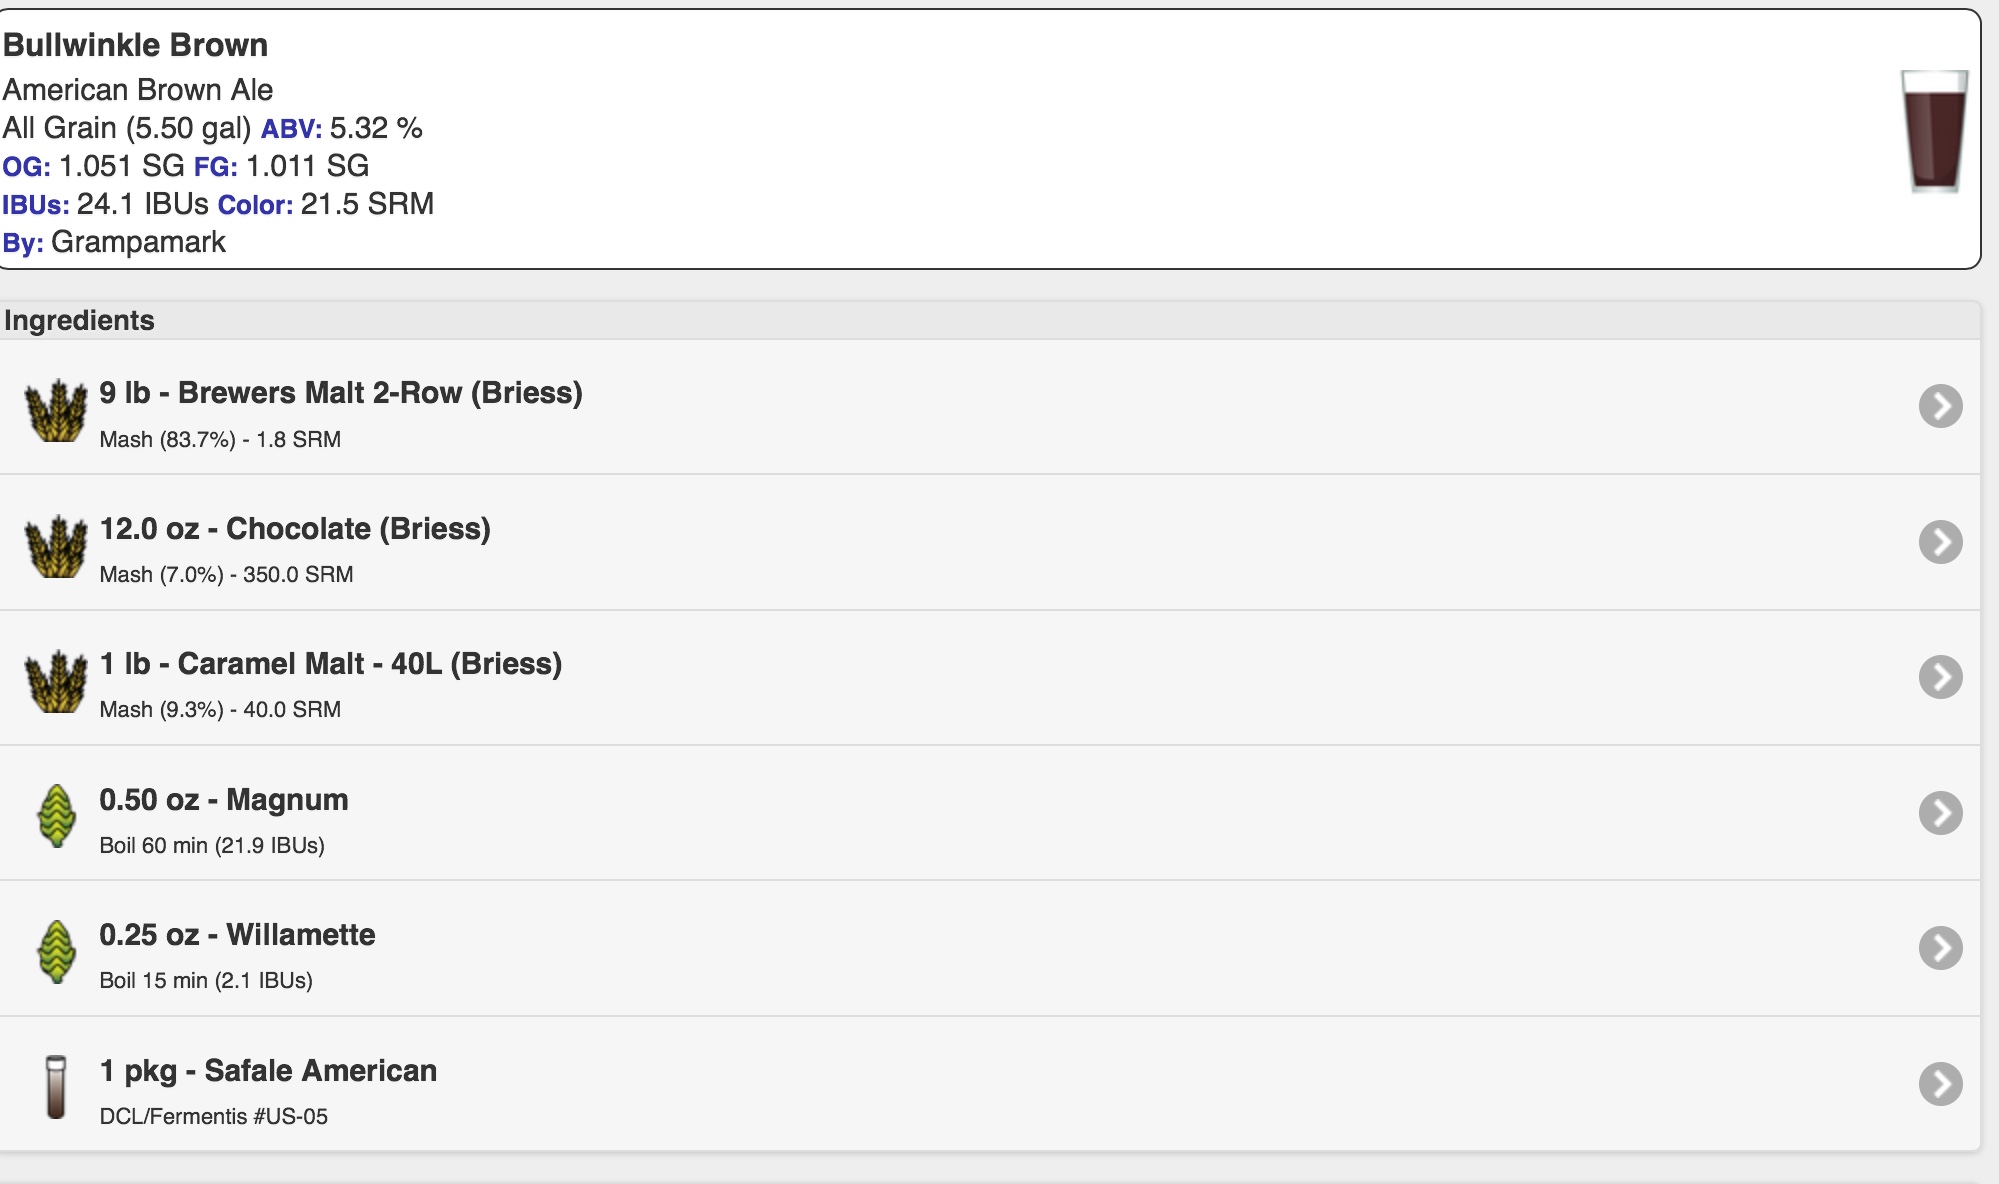Viewport: 1999px width, 1184px height.
Task: Click the hop cone icon next to Willamette
Action: 57,951
